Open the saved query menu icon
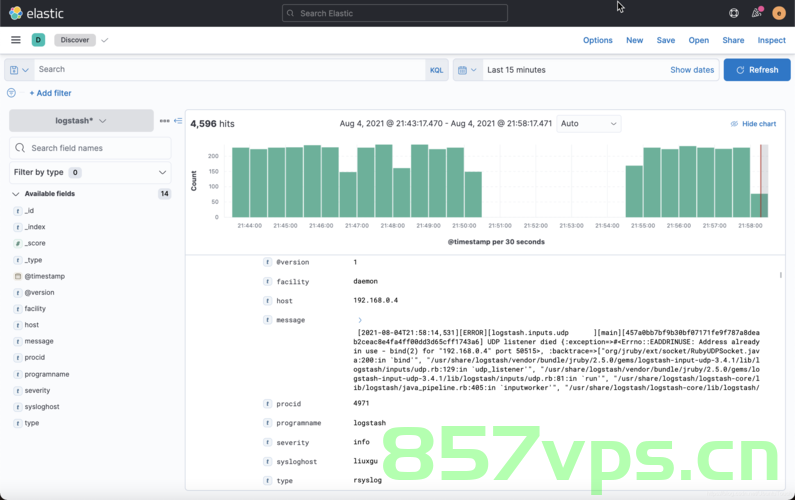Screen dimensions: 795x500 [19, 70]
